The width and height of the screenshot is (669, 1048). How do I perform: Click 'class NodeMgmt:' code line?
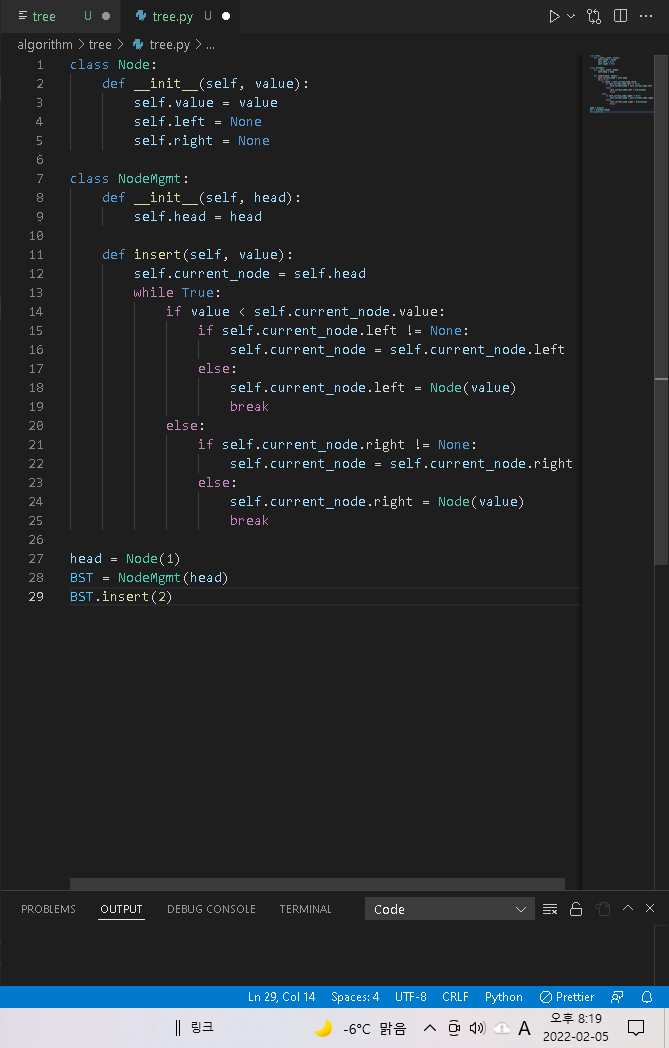pos(129,178)
